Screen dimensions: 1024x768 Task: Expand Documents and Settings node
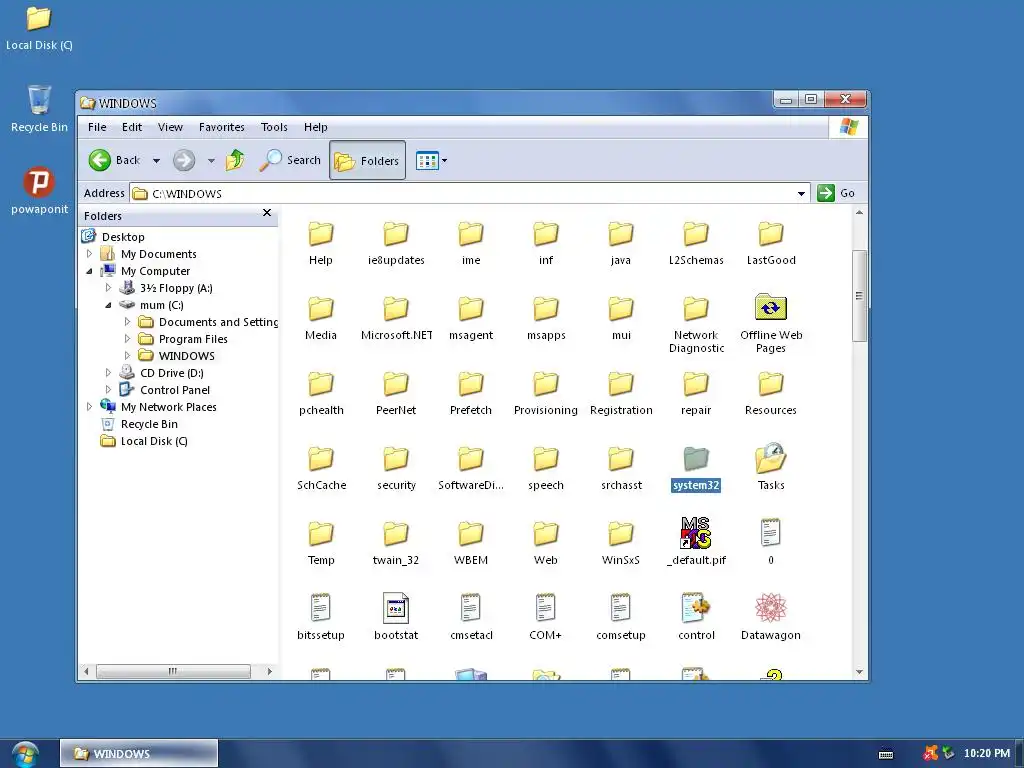coord(127,321)
